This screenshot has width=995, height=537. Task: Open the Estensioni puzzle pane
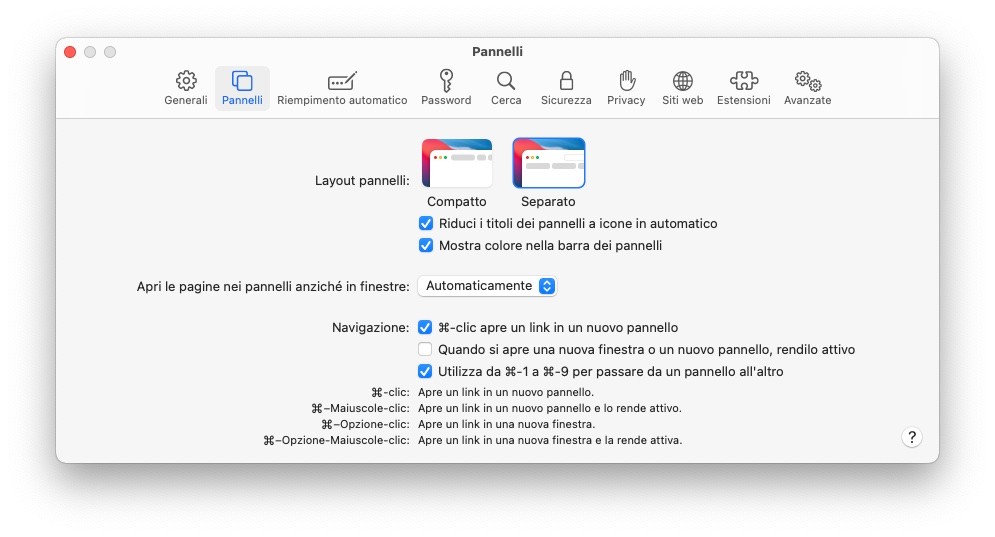tap(743, 88)
